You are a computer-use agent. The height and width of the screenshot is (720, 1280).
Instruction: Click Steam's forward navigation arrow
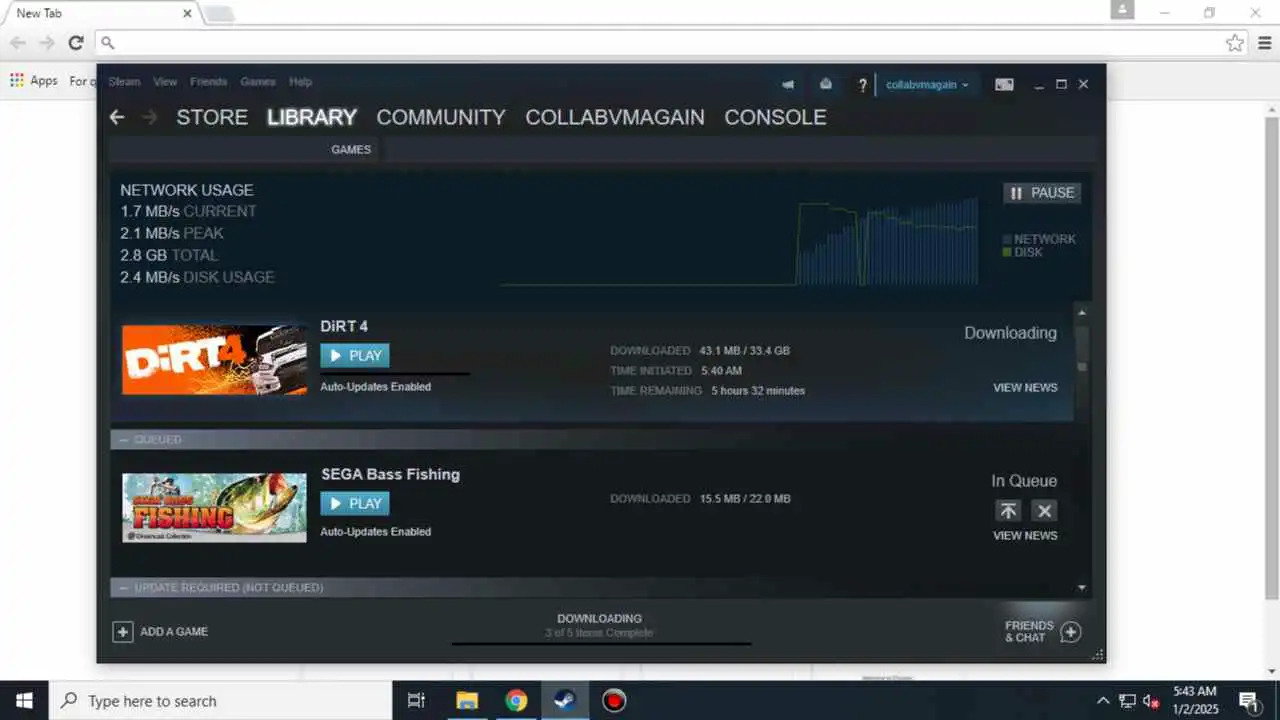pyautogui.click(x=150, y=117)
